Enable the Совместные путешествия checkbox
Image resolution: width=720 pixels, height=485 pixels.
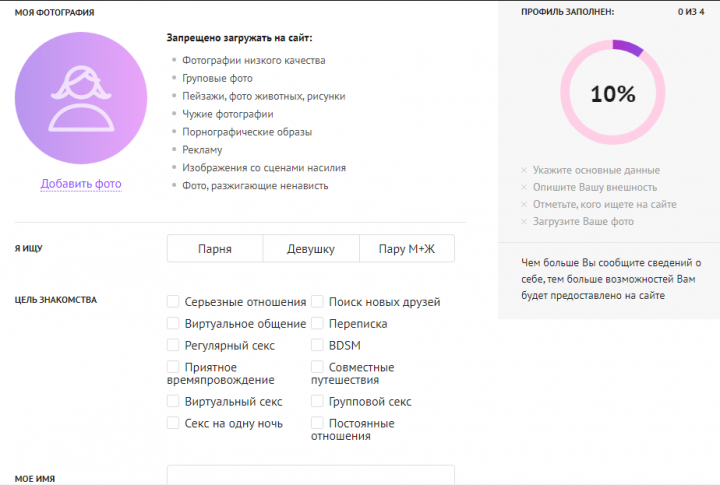coord(317,367)
